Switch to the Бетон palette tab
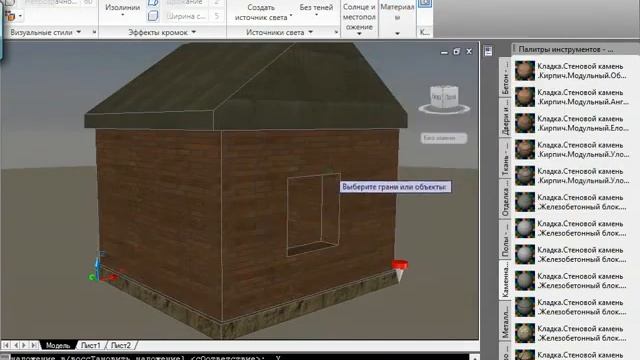 (x=505, y=78)
